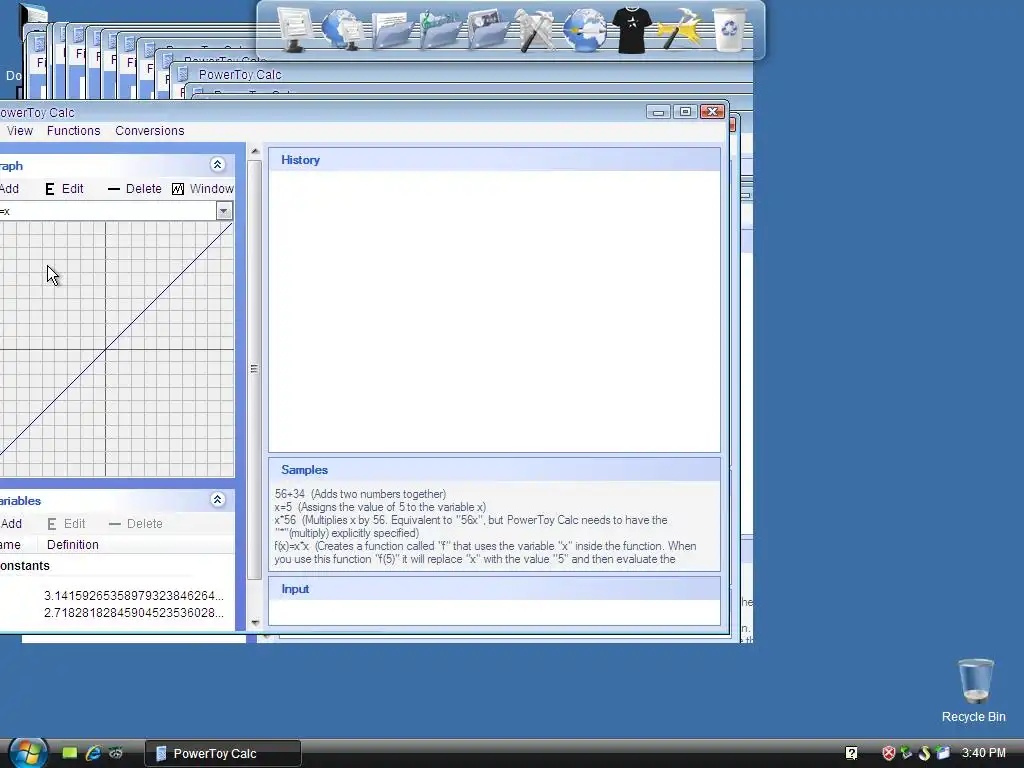Select the pi constant value 3.14159265...
1024x768 pixels.
pyautogui.click(x=133, y=596)
